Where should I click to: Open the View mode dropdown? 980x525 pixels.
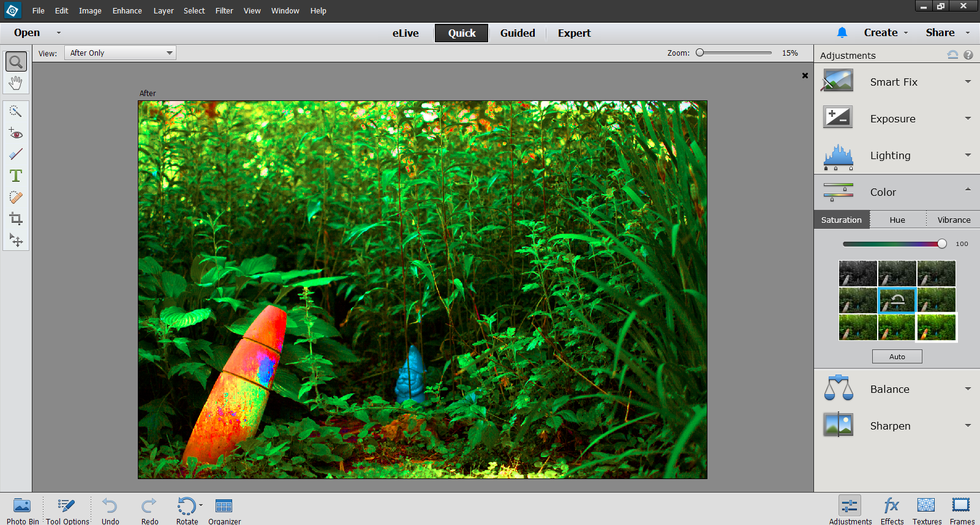(x=120, y=53)
